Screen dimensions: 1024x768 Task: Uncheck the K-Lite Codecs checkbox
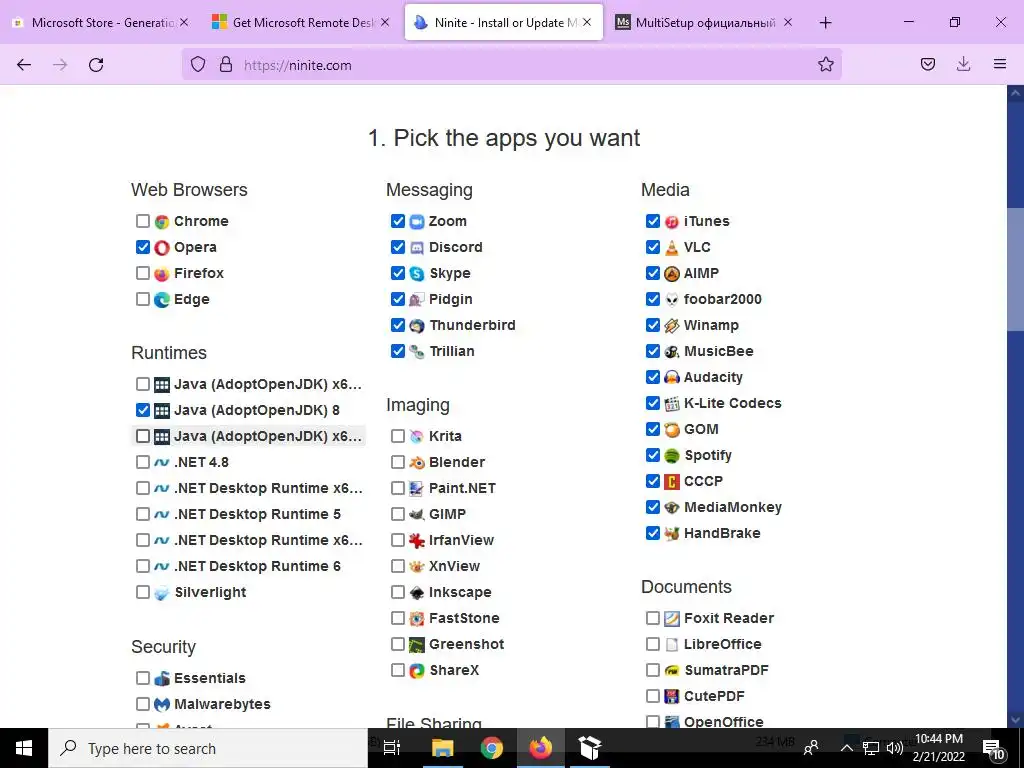pyautogui.click(x=652, y=403)
